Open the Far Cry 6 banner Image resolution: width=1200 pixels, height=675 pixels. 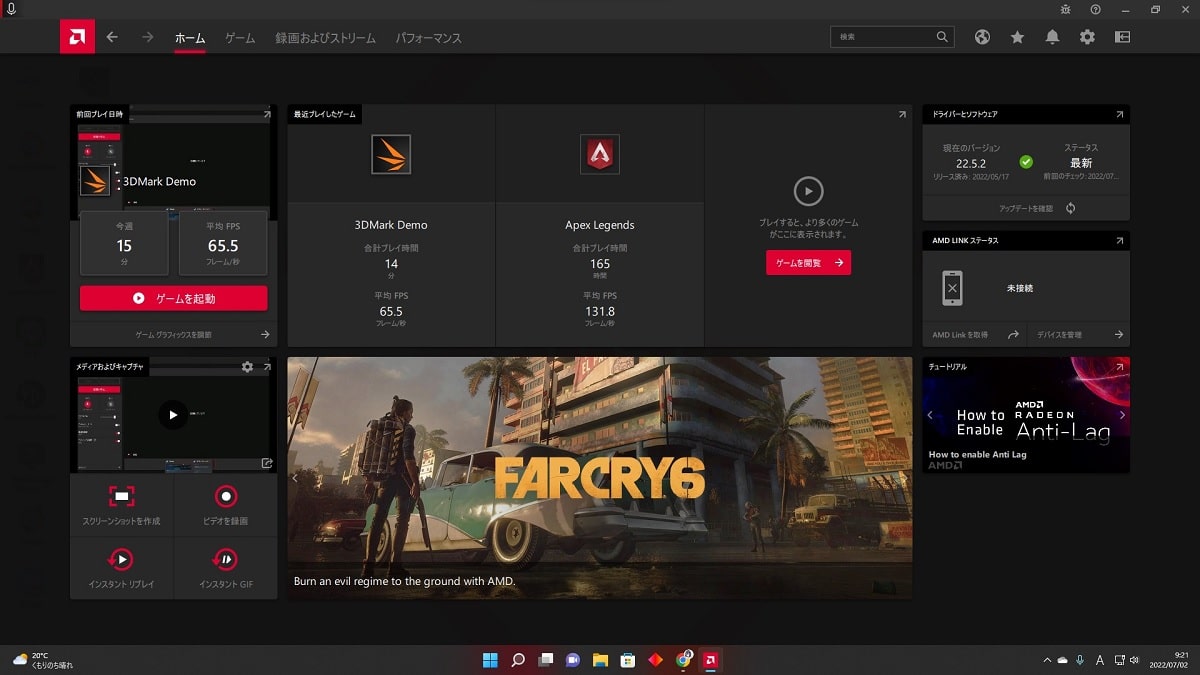point(600,478)
